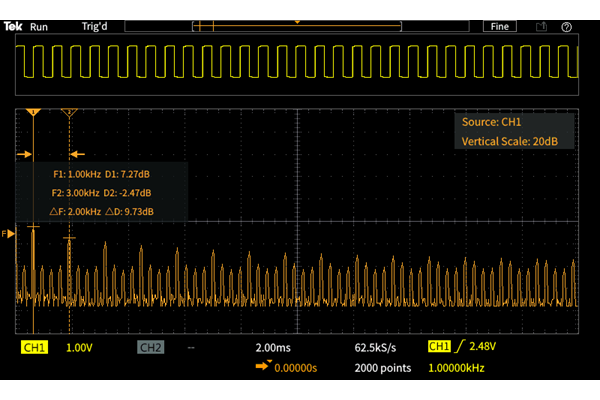Screen dimensions: 600x400
Task: Open the Vertical Scale 20dB setting
Action: click(516, 142)
